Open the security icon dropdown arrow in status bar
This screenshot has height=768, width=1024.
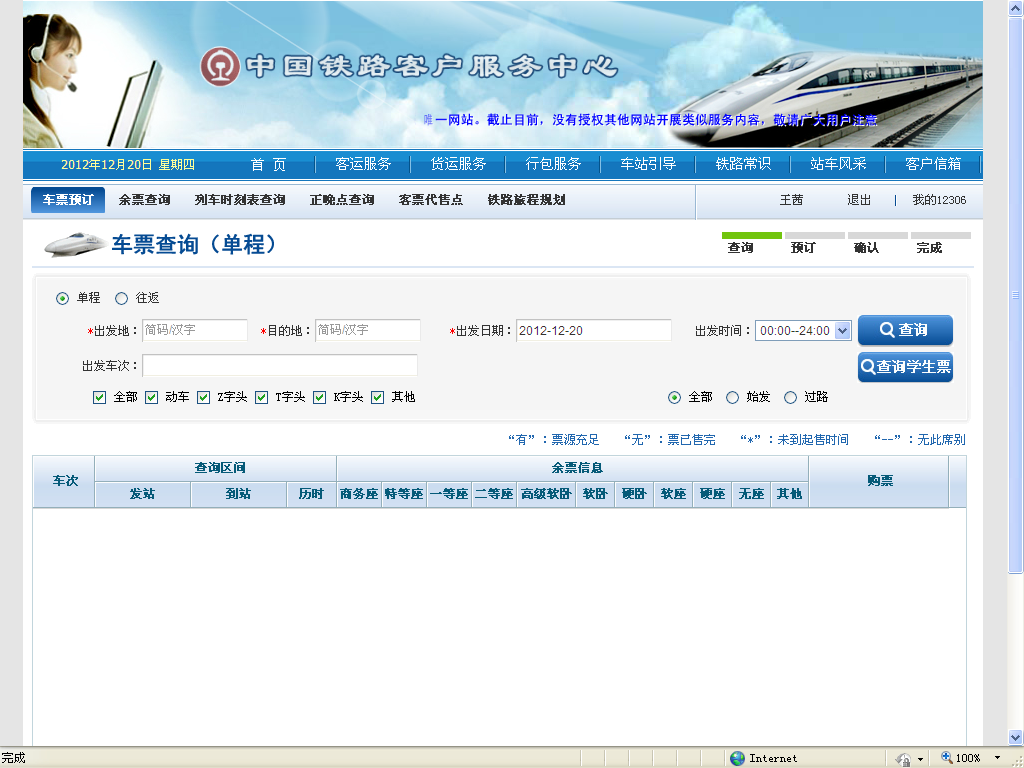[x=920, y=759]
